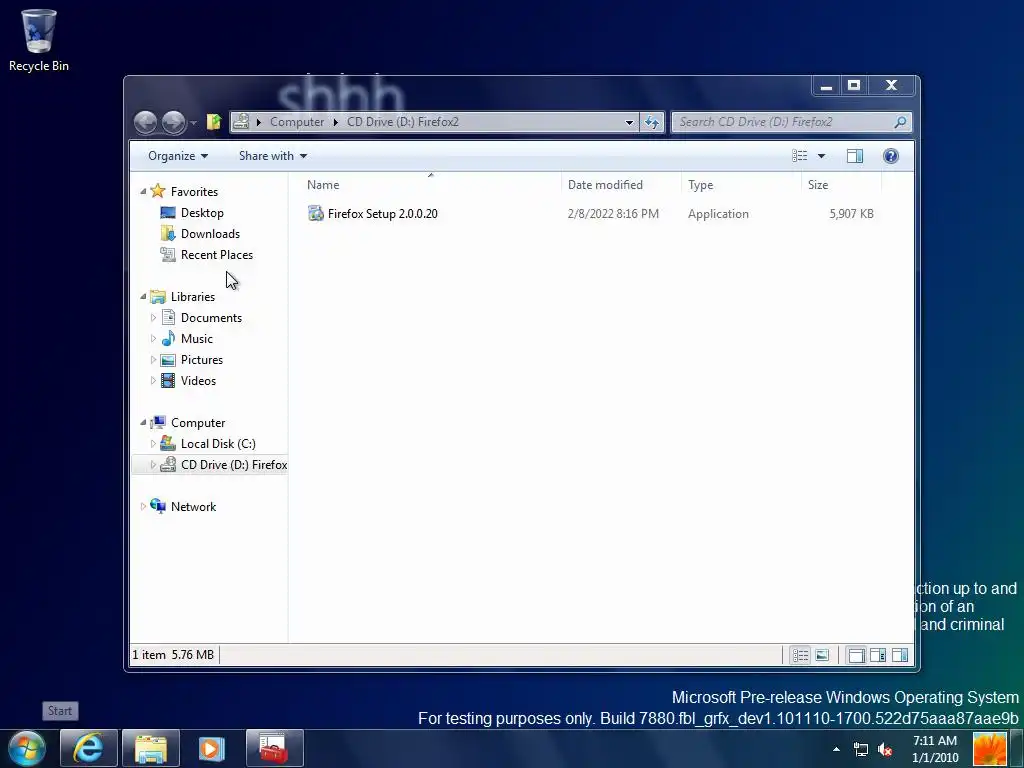Select CD Drive (D:) Firefox2 breadcrumb
This screenshot has height=768, width=1024.
[x=402, y=122]
